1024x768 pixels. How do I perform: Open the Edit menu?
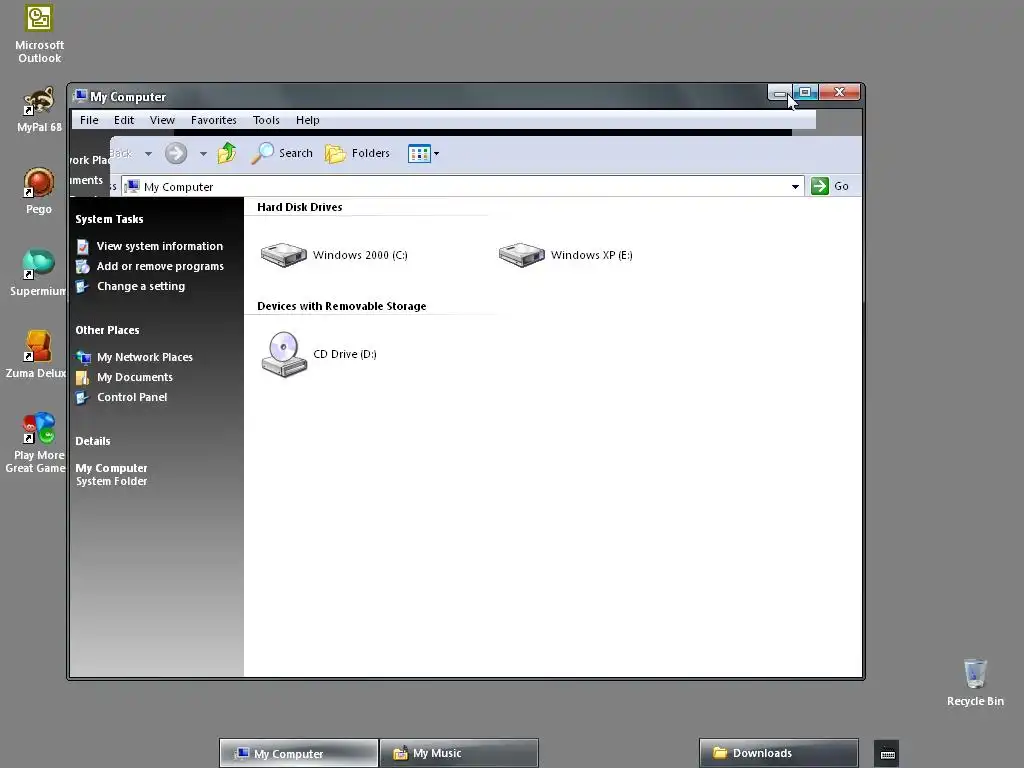tap(123, 120)
